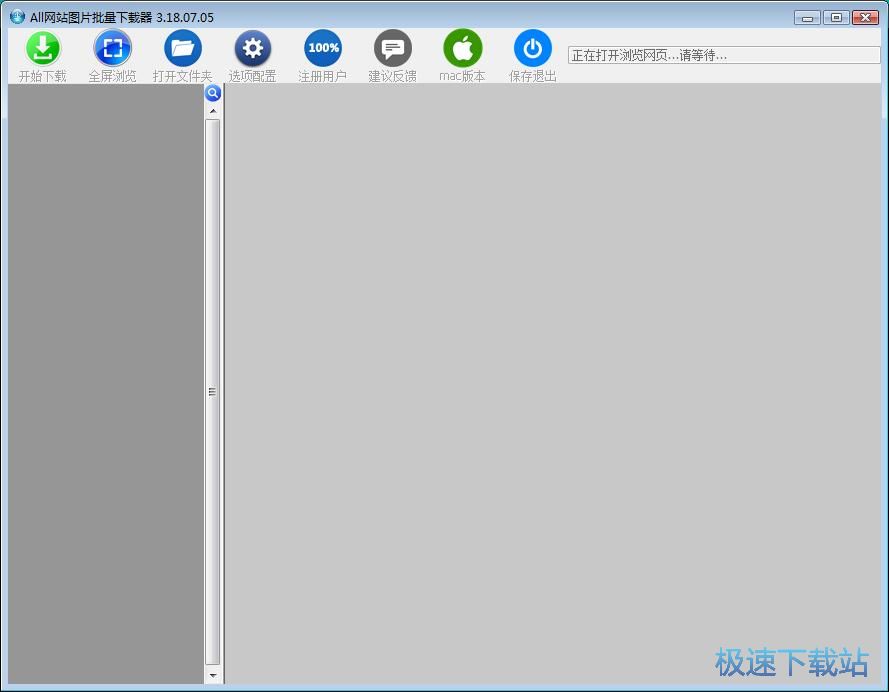Click the vertical scrollbar thumb grip
The width and height of the screenshot is (889, 692).
[213, 392]
